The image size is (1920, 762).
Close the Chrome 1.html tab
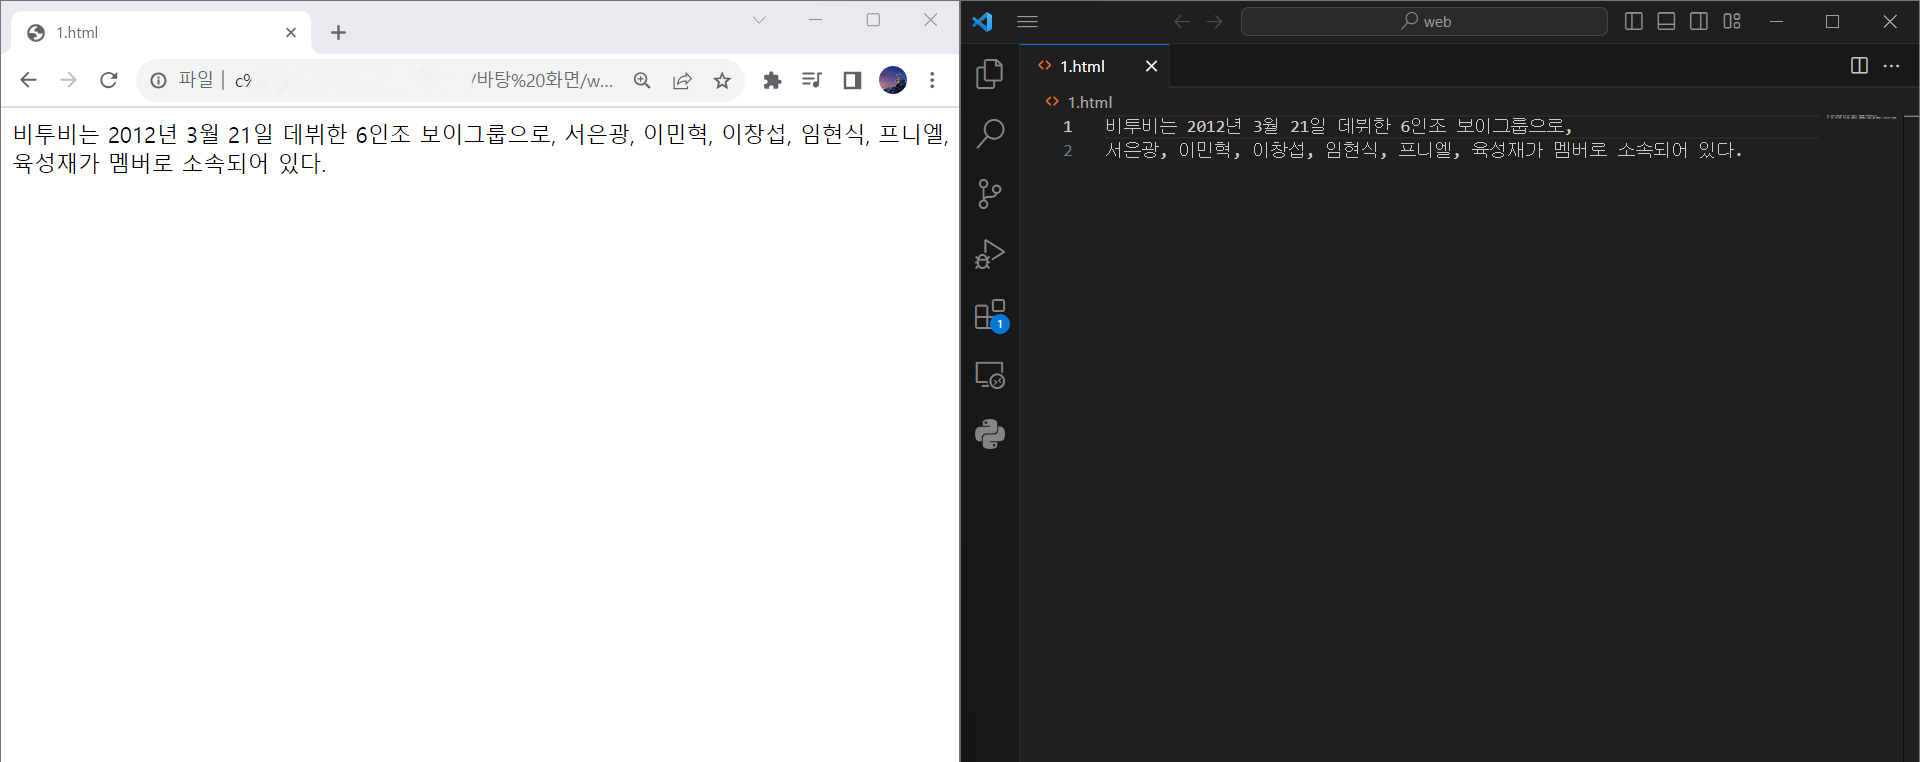coord(291,33)
